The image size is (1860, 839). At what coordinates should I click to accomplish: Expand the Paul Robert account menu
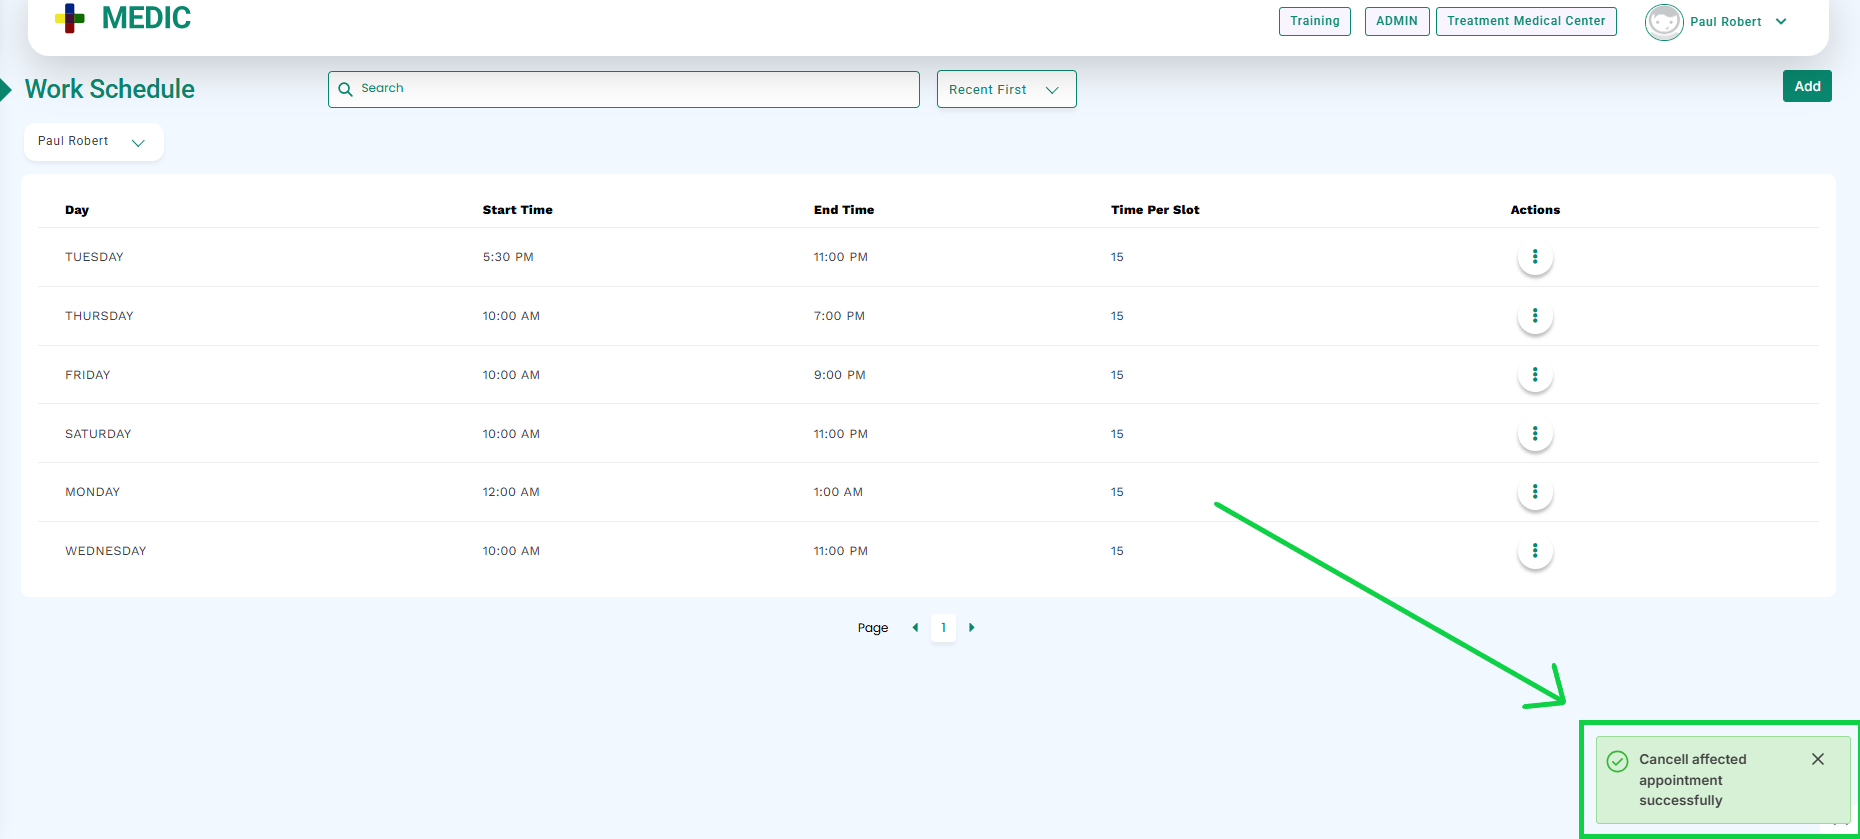click(x=1781, y=22)
